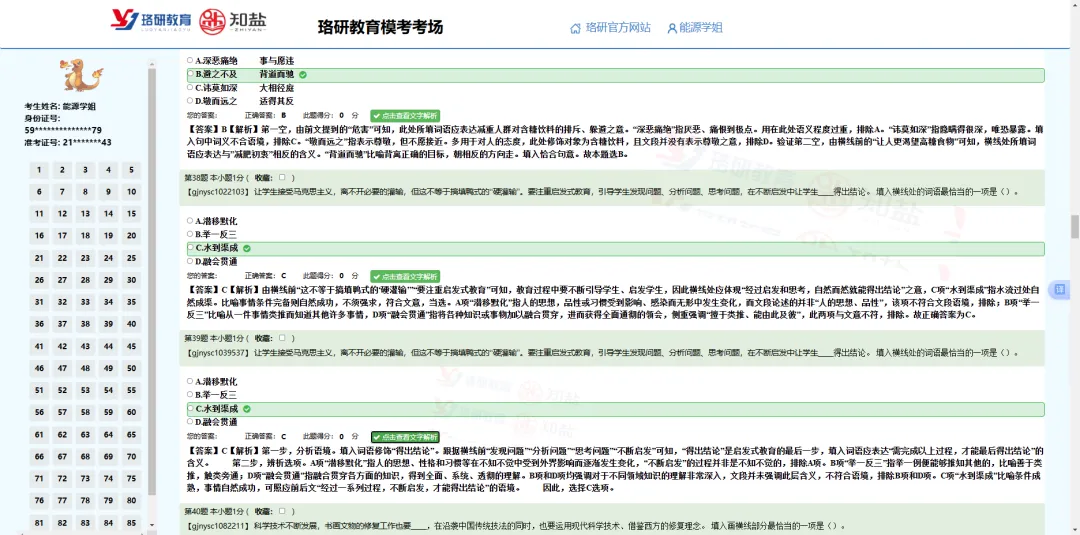Click the question code gjnysc1039537
Viewport: 1080px width, 535px height.
click(218, 353)
